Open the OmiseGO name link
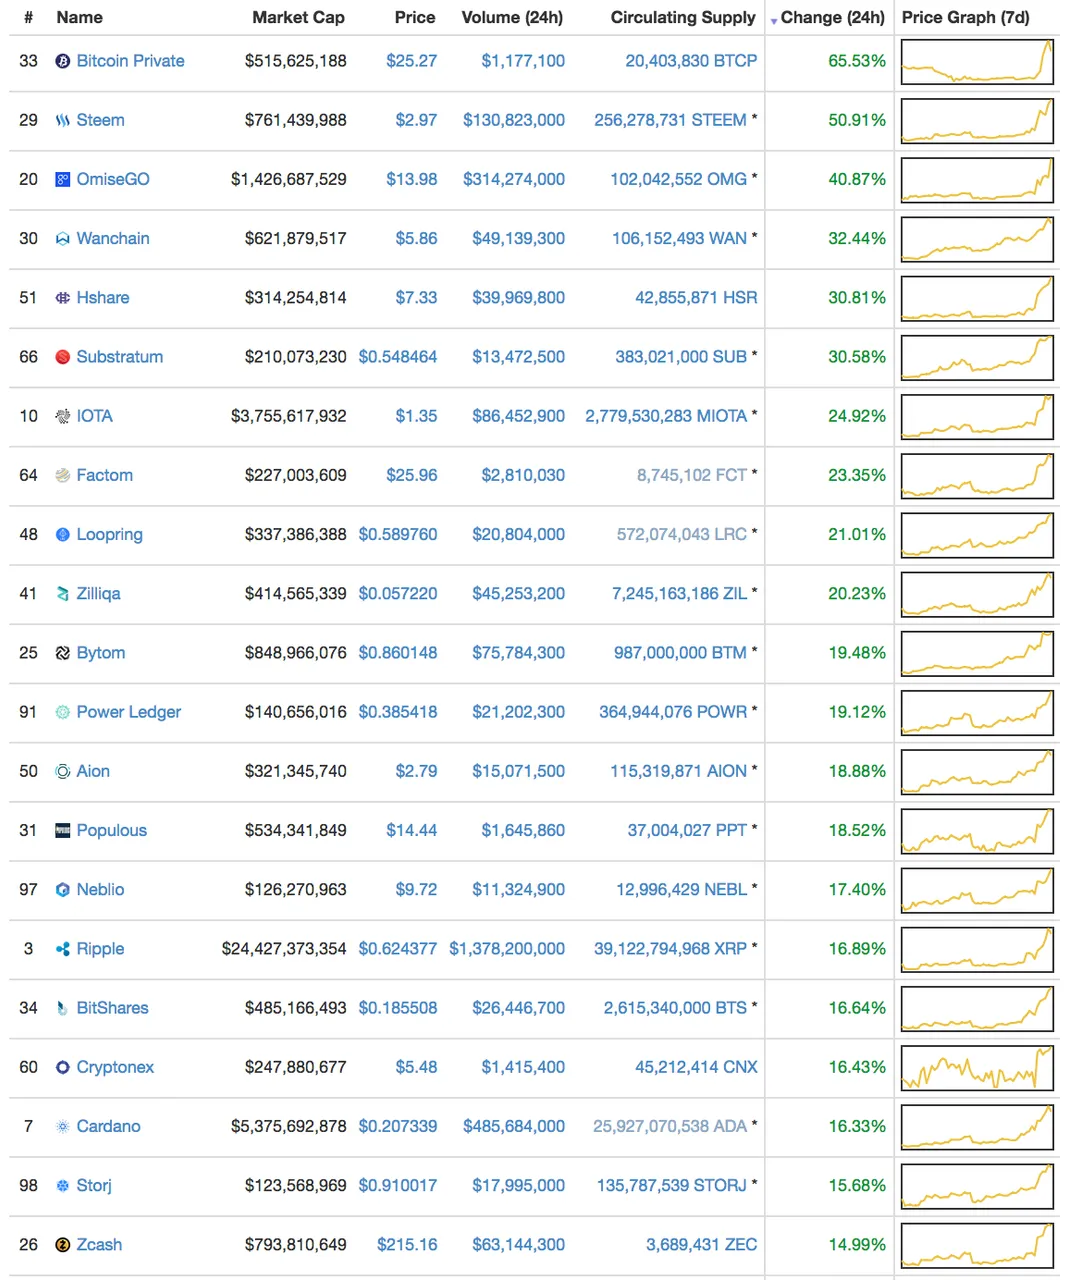This screenshot has width=1069, height=1280. pos(113,179)
